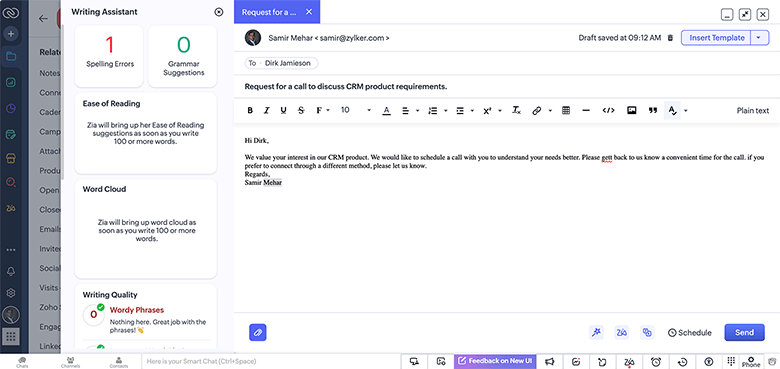This screenshot has width=780, height=369.
Task: Open the alarm clock reminders icon
Action: pyautogui.click(x=656, y=362)
